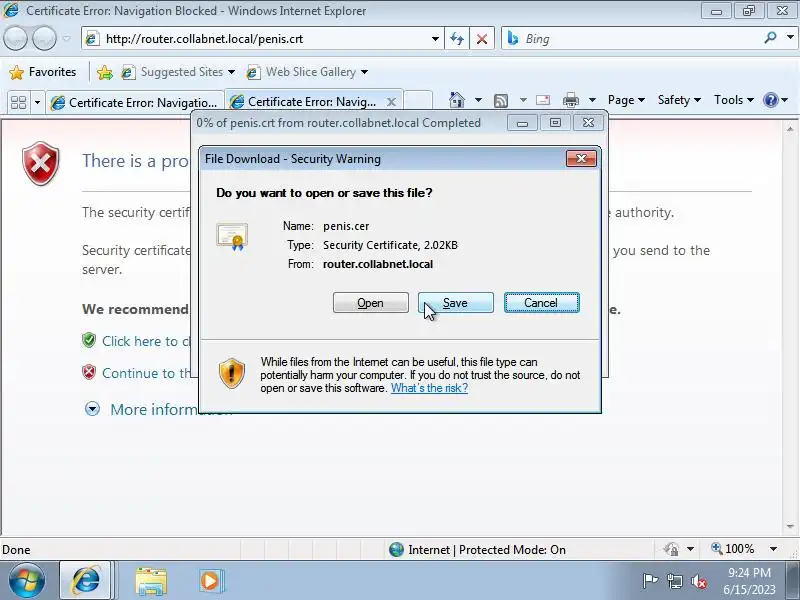Open the downloaded penis.cer file
Image resolution: width=800 pixels, height=600 pixels.
(x=370, y=303)
